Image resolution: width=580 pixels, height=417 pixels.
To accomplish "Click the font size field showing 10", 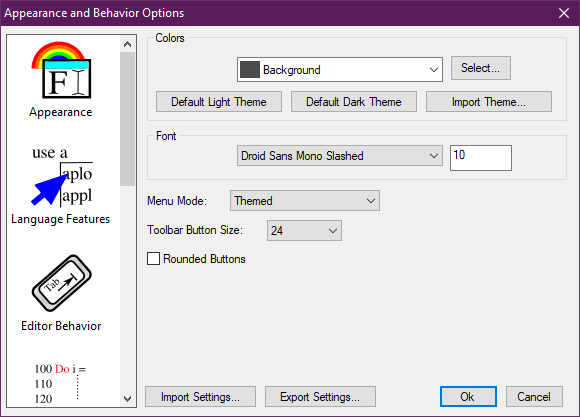I will (x=481, y=158).
